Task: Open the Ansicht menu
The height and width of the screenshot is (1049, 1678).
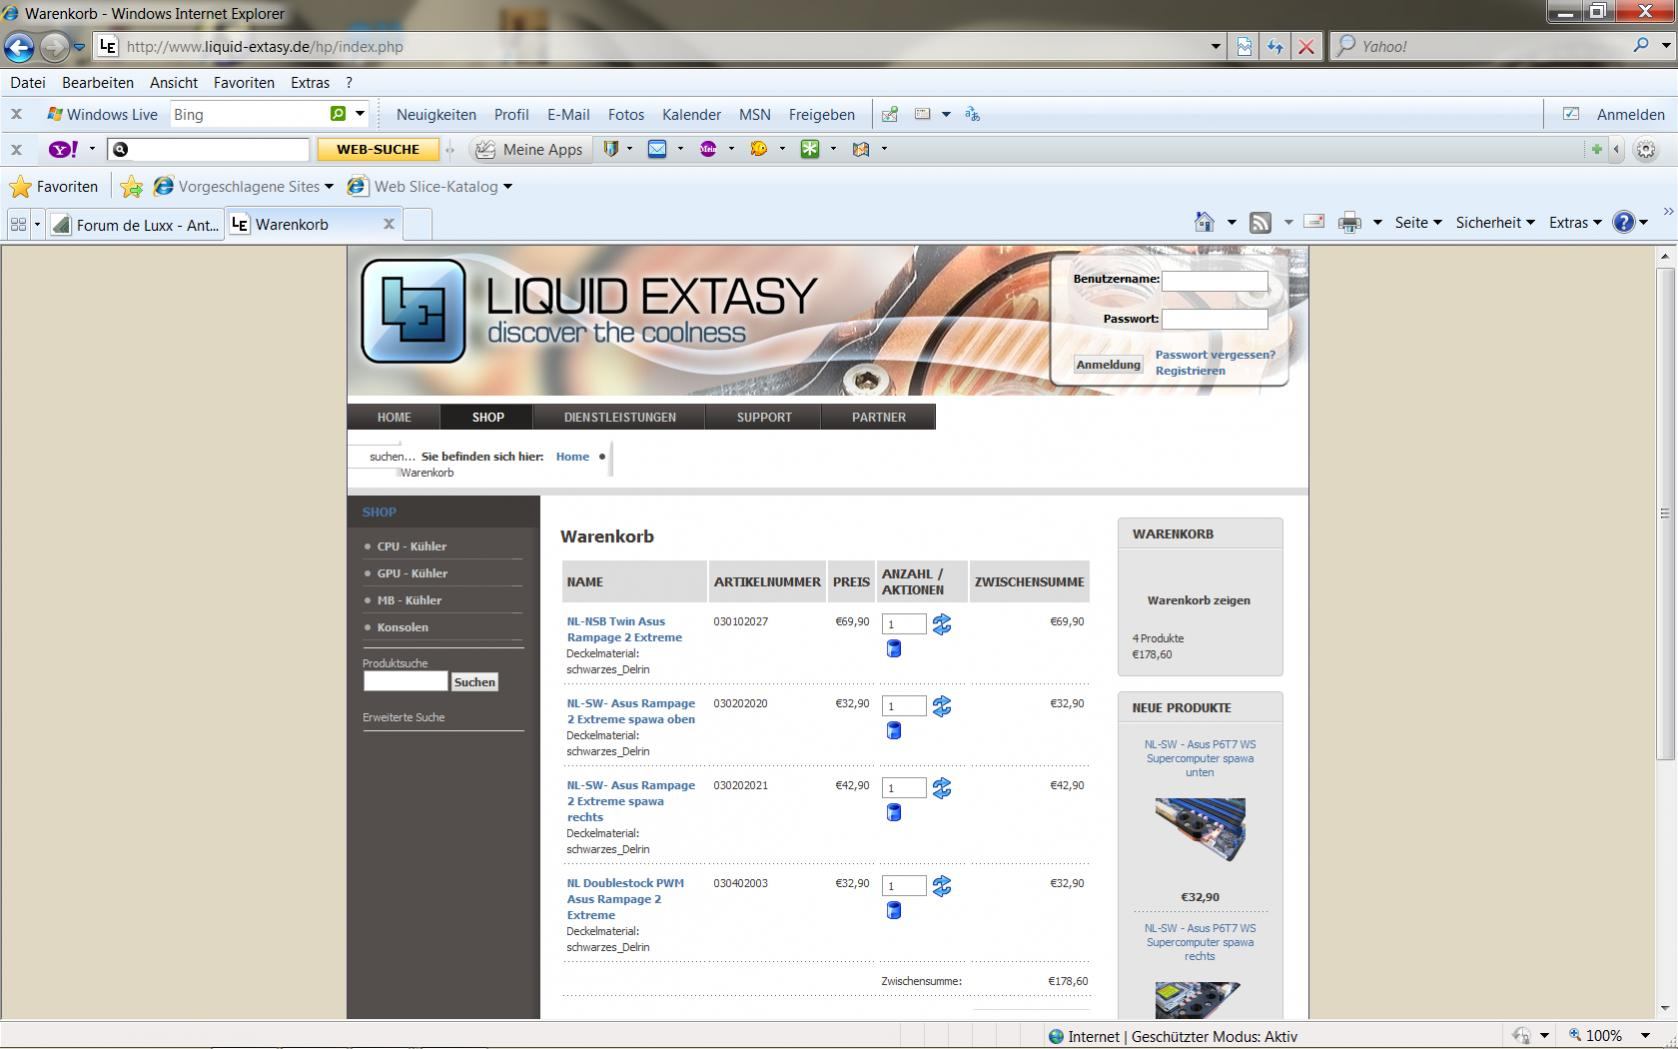Action: (x=174, y=83)
